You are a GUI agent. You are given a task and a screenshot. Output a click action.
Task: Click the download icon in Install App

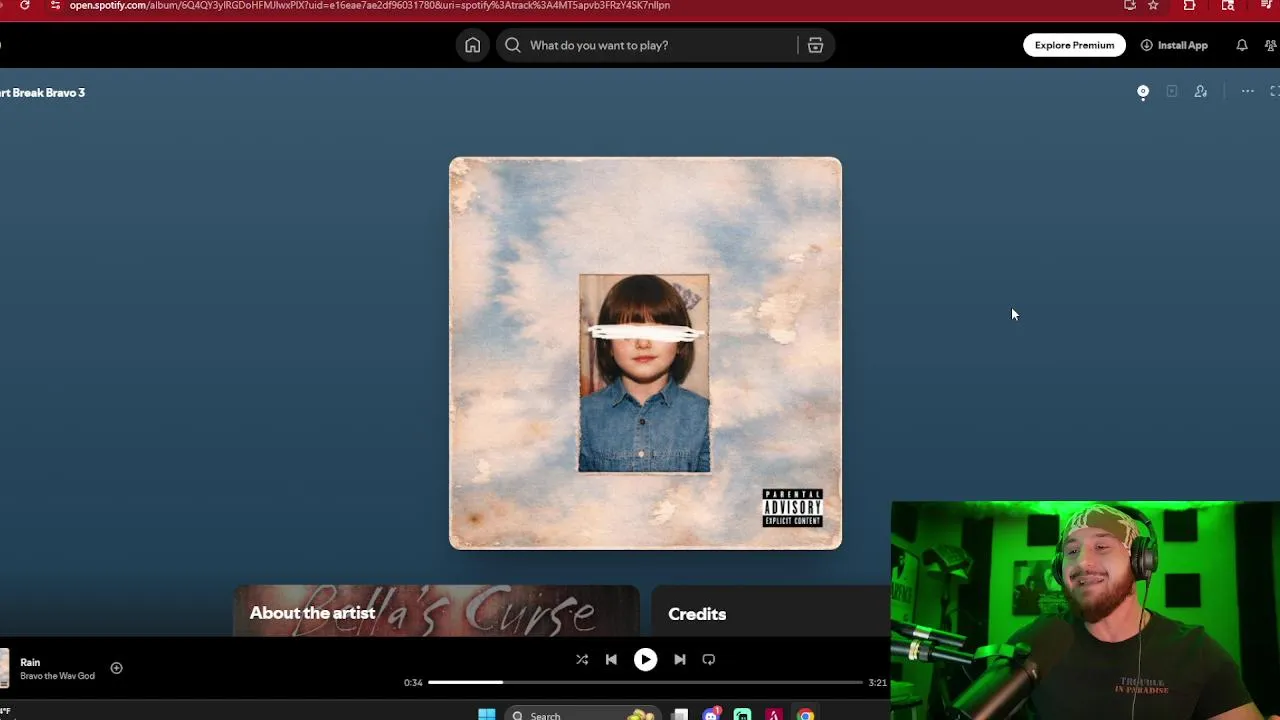(1147, 45)
